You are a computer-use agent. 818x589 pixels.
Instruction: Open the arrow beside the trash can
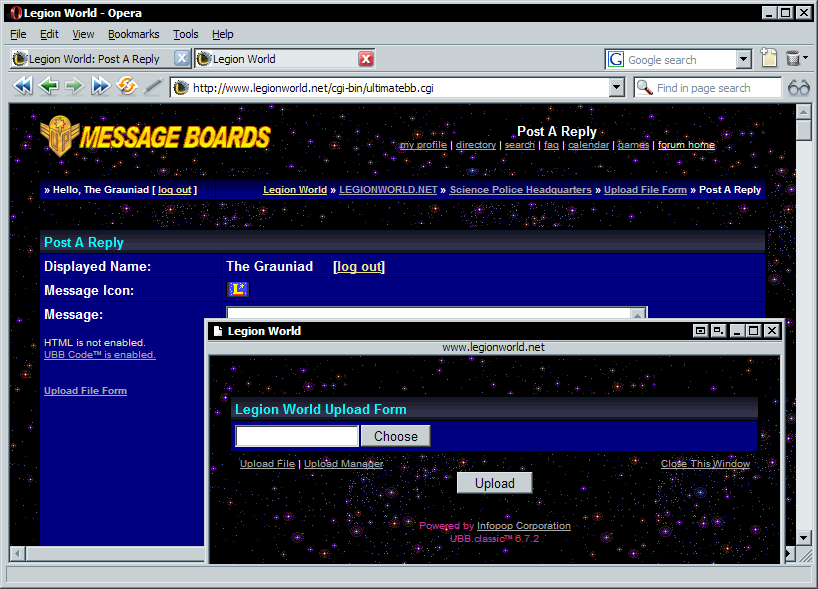pos(805,58)
